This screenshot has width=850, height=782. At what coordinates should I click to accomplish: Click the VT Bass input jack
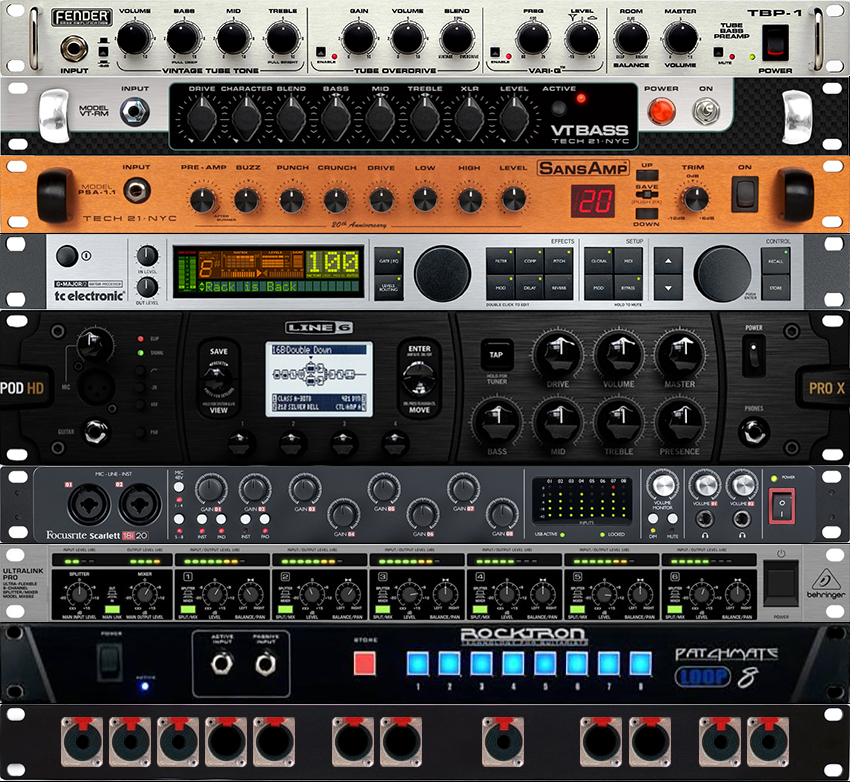(134, 112)
